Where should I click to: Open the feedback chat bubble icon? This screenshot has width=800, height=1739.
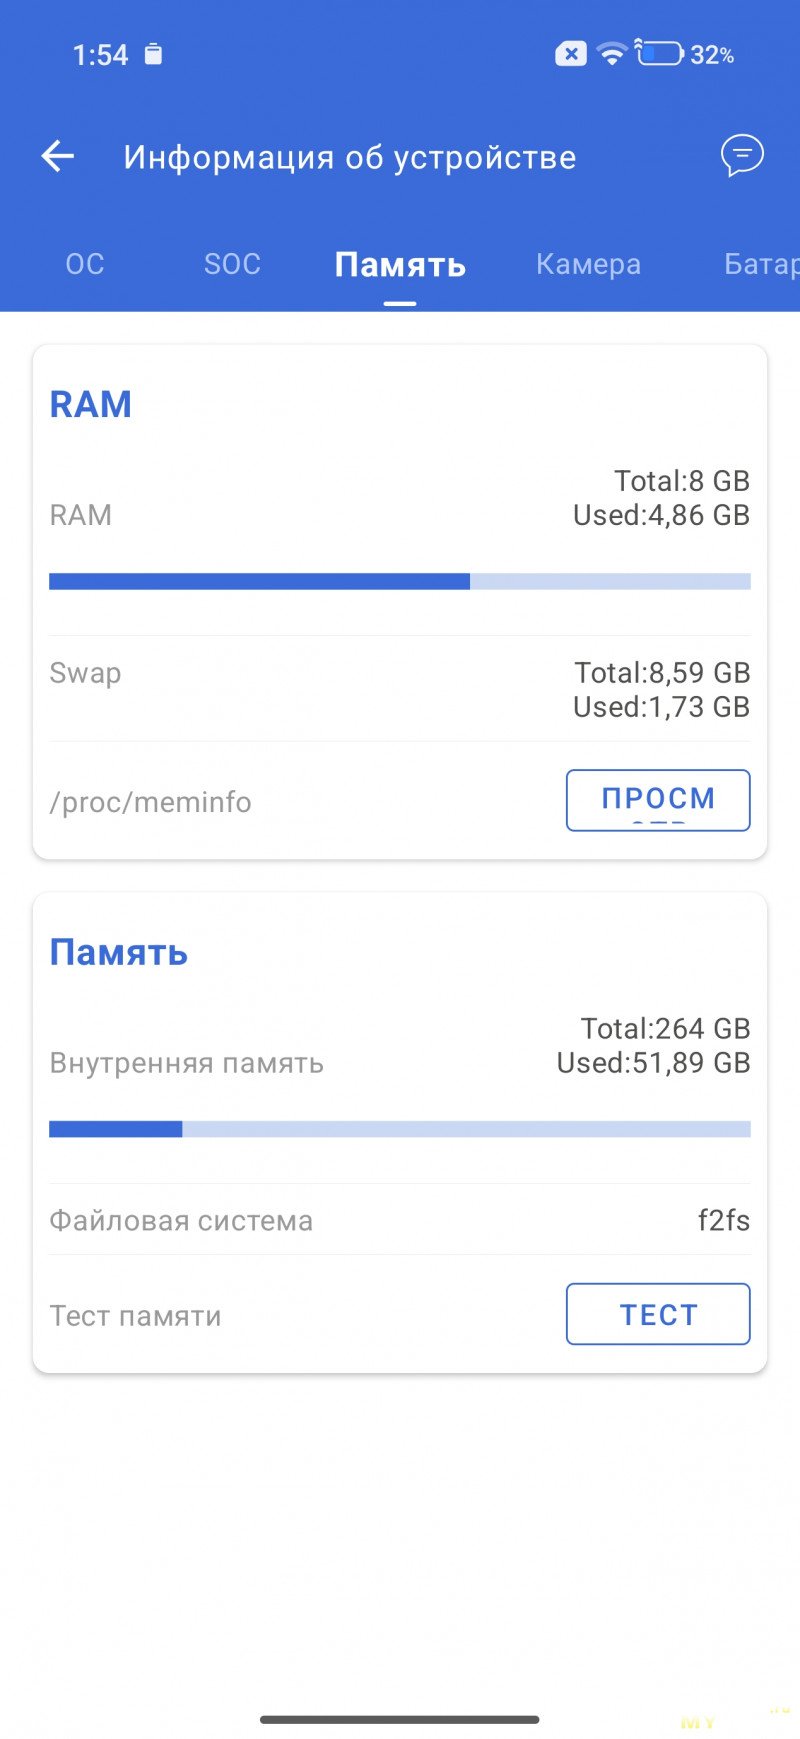point(742,156)
